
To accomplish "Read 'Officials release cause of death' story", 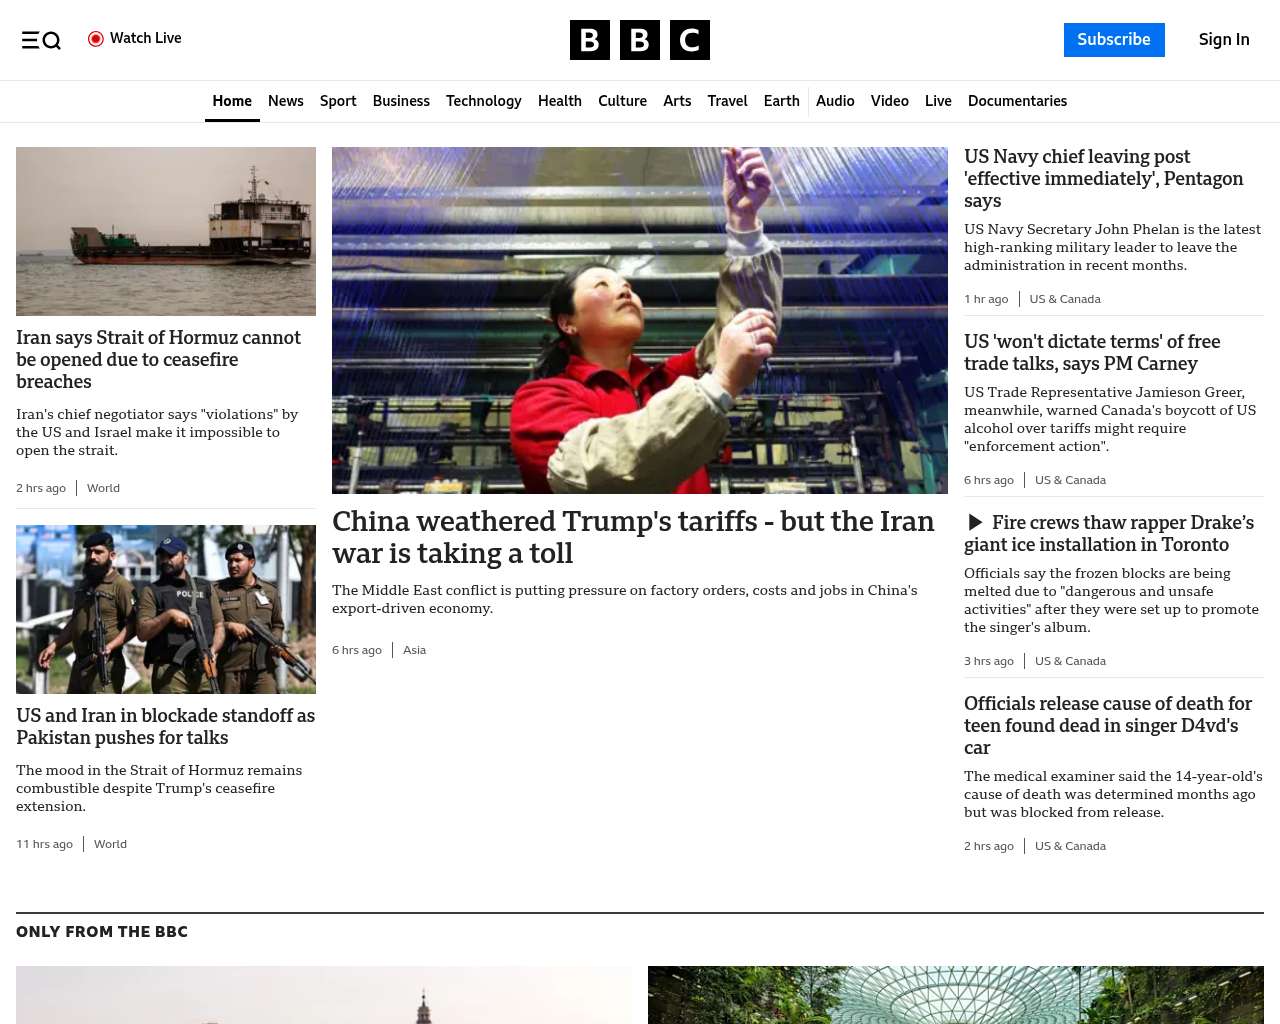I will pos(1108,726).
